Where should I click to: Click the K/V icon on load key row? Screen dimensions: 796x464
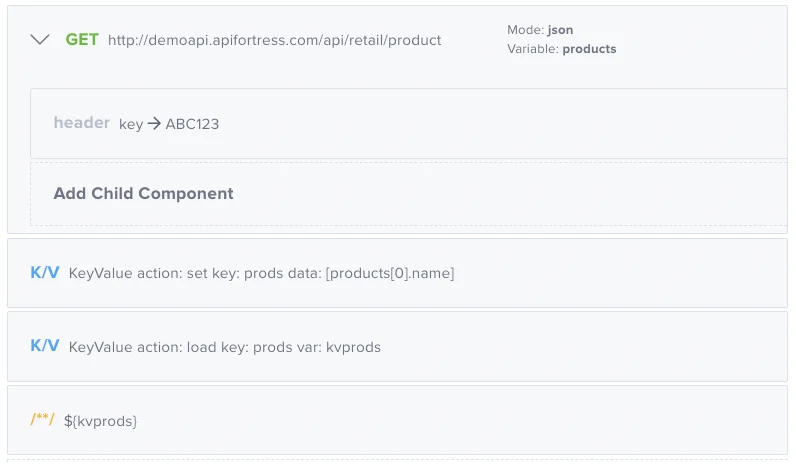click(45, 346)
